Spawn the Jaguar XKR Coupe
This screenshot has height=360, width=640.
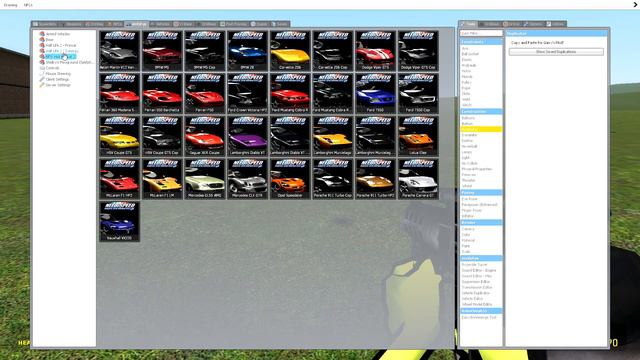(x=204, y=136)
